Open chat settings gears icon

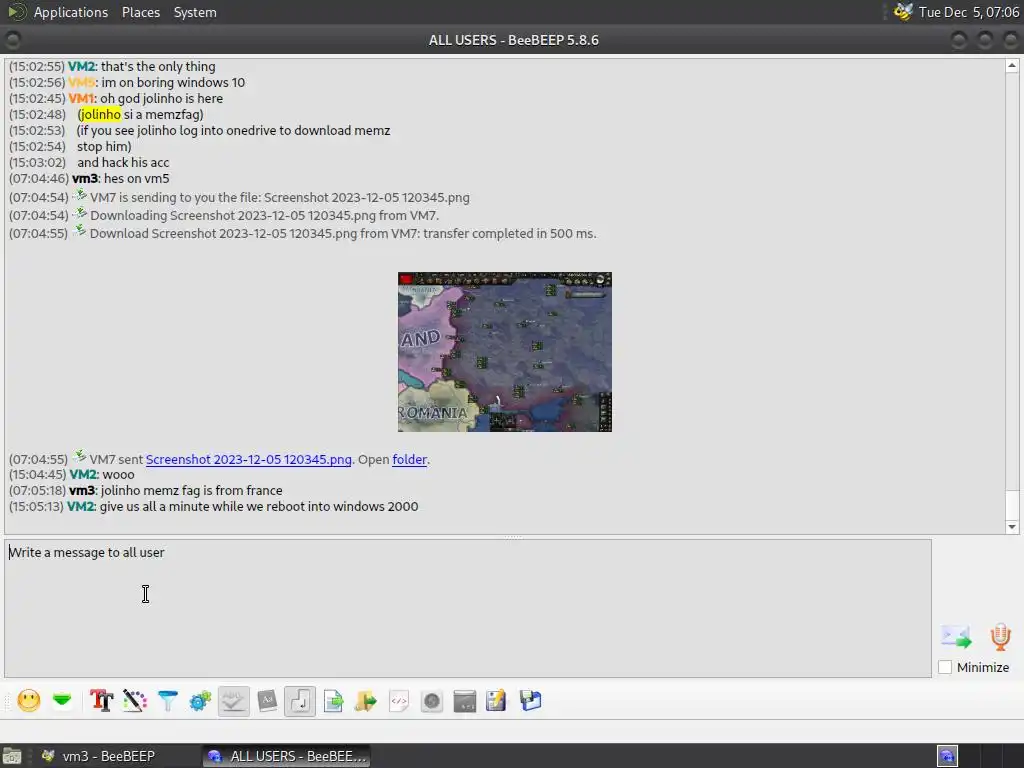click(200, 701)
